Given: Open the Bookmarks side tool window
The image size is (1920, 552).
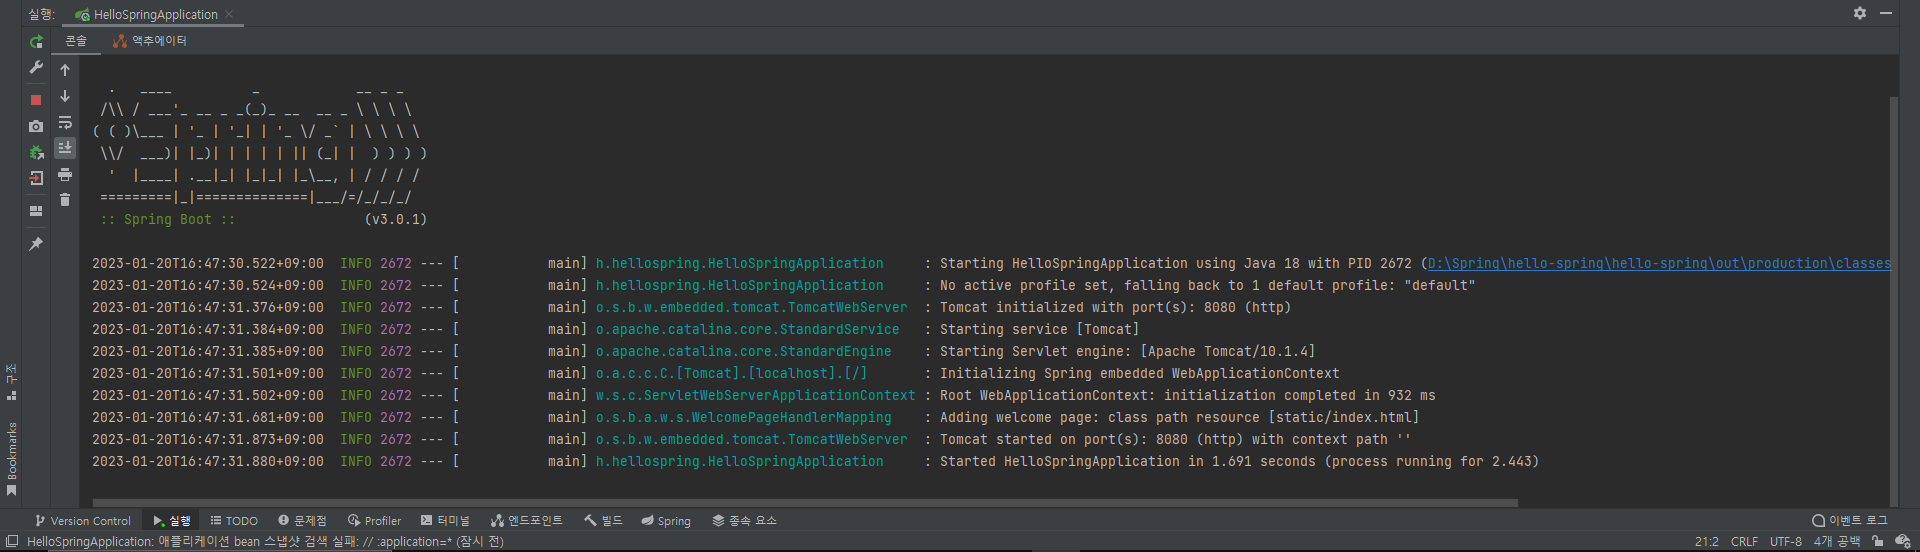Looking at the screenshot, I should tap(11, 458).
